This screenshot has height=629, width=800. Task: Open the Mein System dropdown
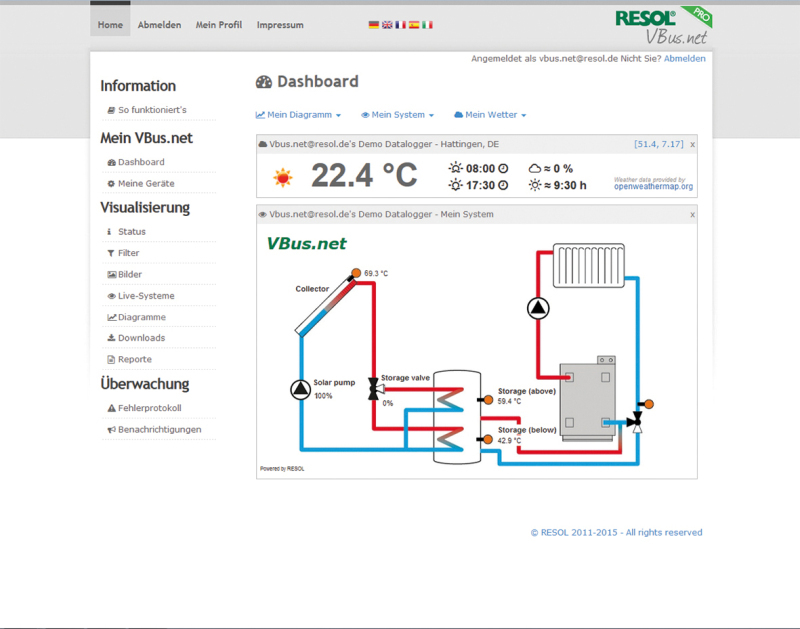(397, 115)
